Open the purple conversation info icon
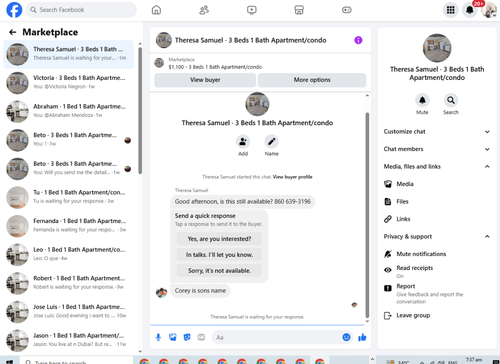Screen dimensions: 500x364 [x=358, y=40]
